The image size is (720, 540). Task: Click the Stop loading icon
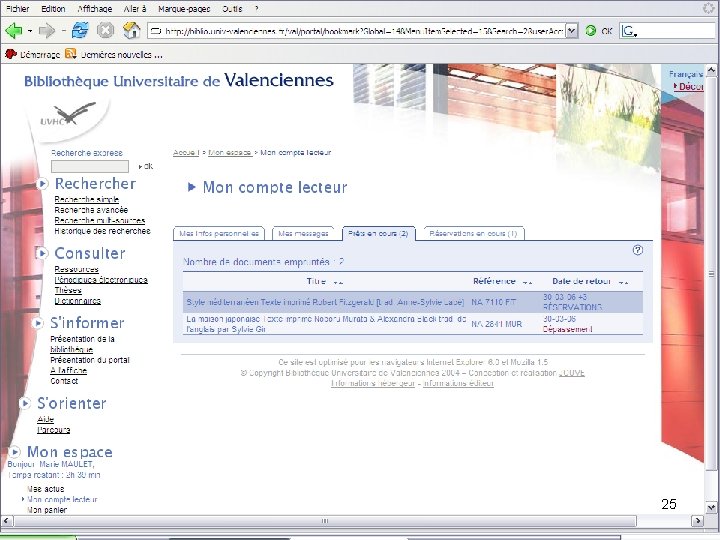coord(105,31)
